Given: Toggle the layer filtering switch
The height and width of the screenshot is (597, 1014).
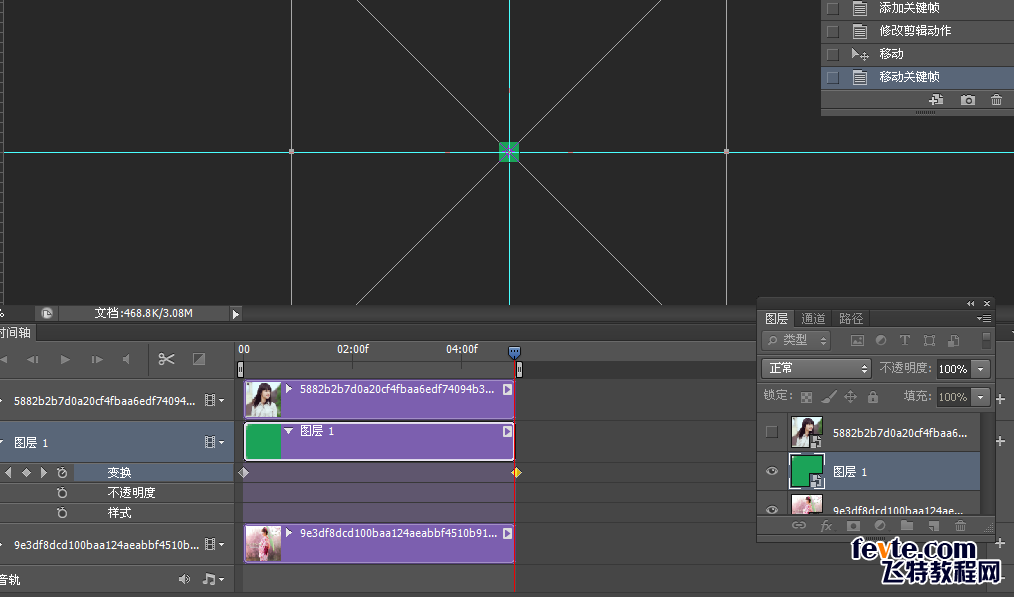Looking at the screenshot, I should 986,340.
